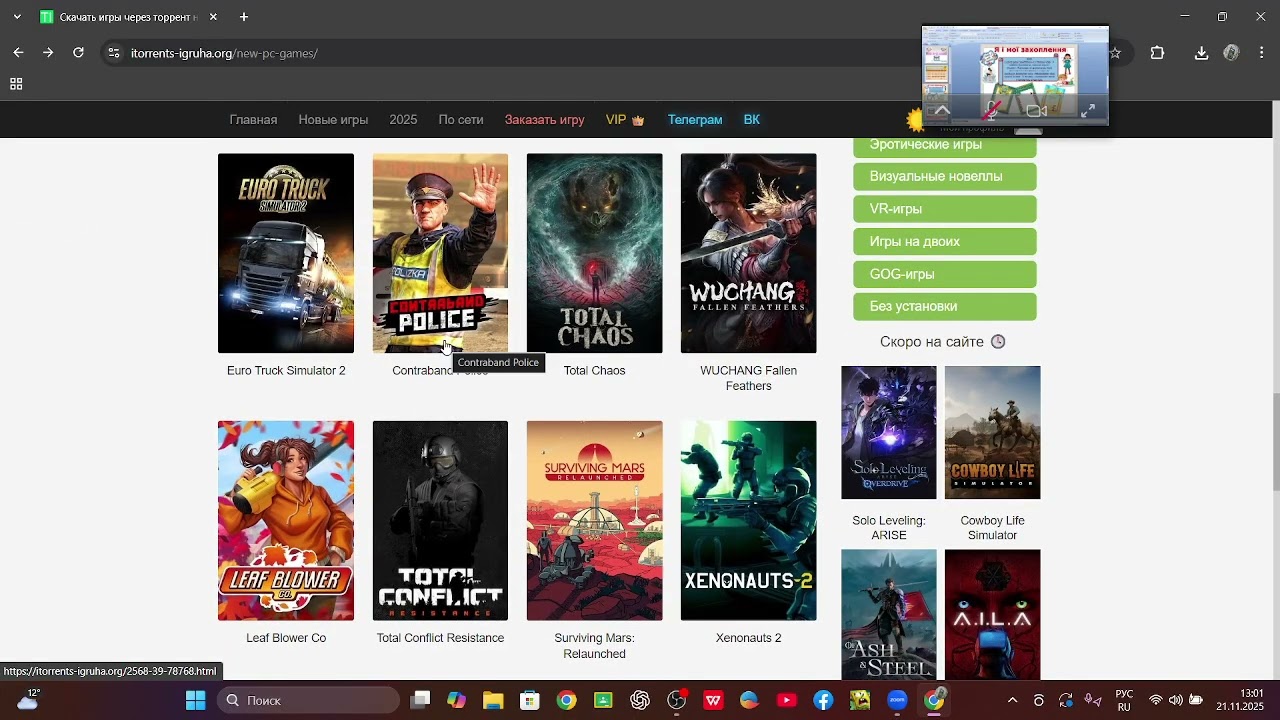Open Euro Truck Simulator 2 cover image

click(286, 253)
